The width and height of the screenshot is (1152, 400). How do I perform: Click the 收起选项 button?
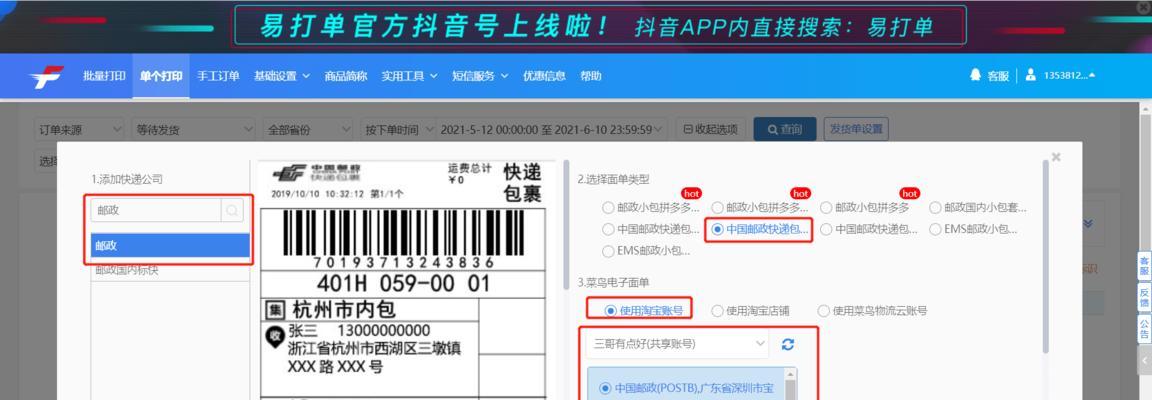click(x=710, y=129)
